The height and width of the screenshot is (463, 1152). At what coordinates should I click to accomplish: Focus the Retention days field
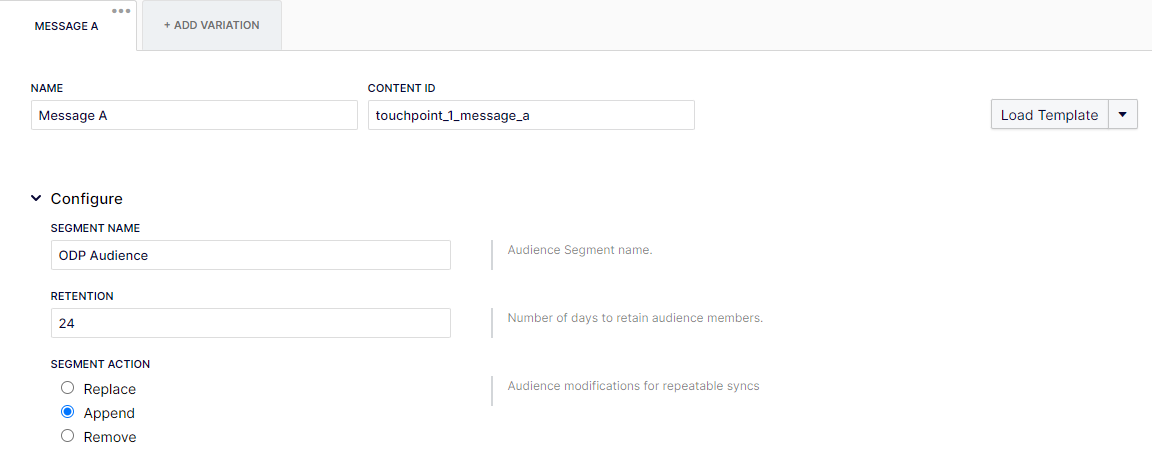point(251,323)
